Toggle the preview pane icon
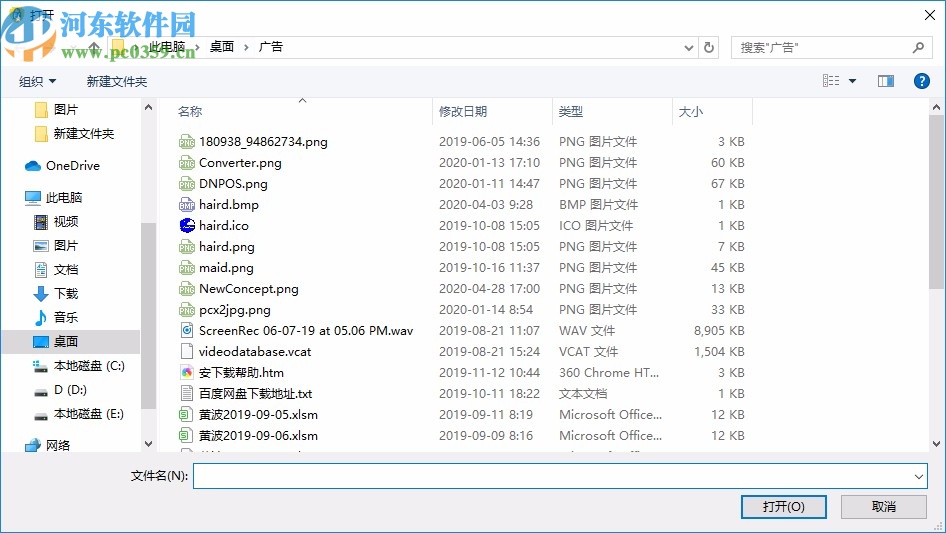 point(886,81)
